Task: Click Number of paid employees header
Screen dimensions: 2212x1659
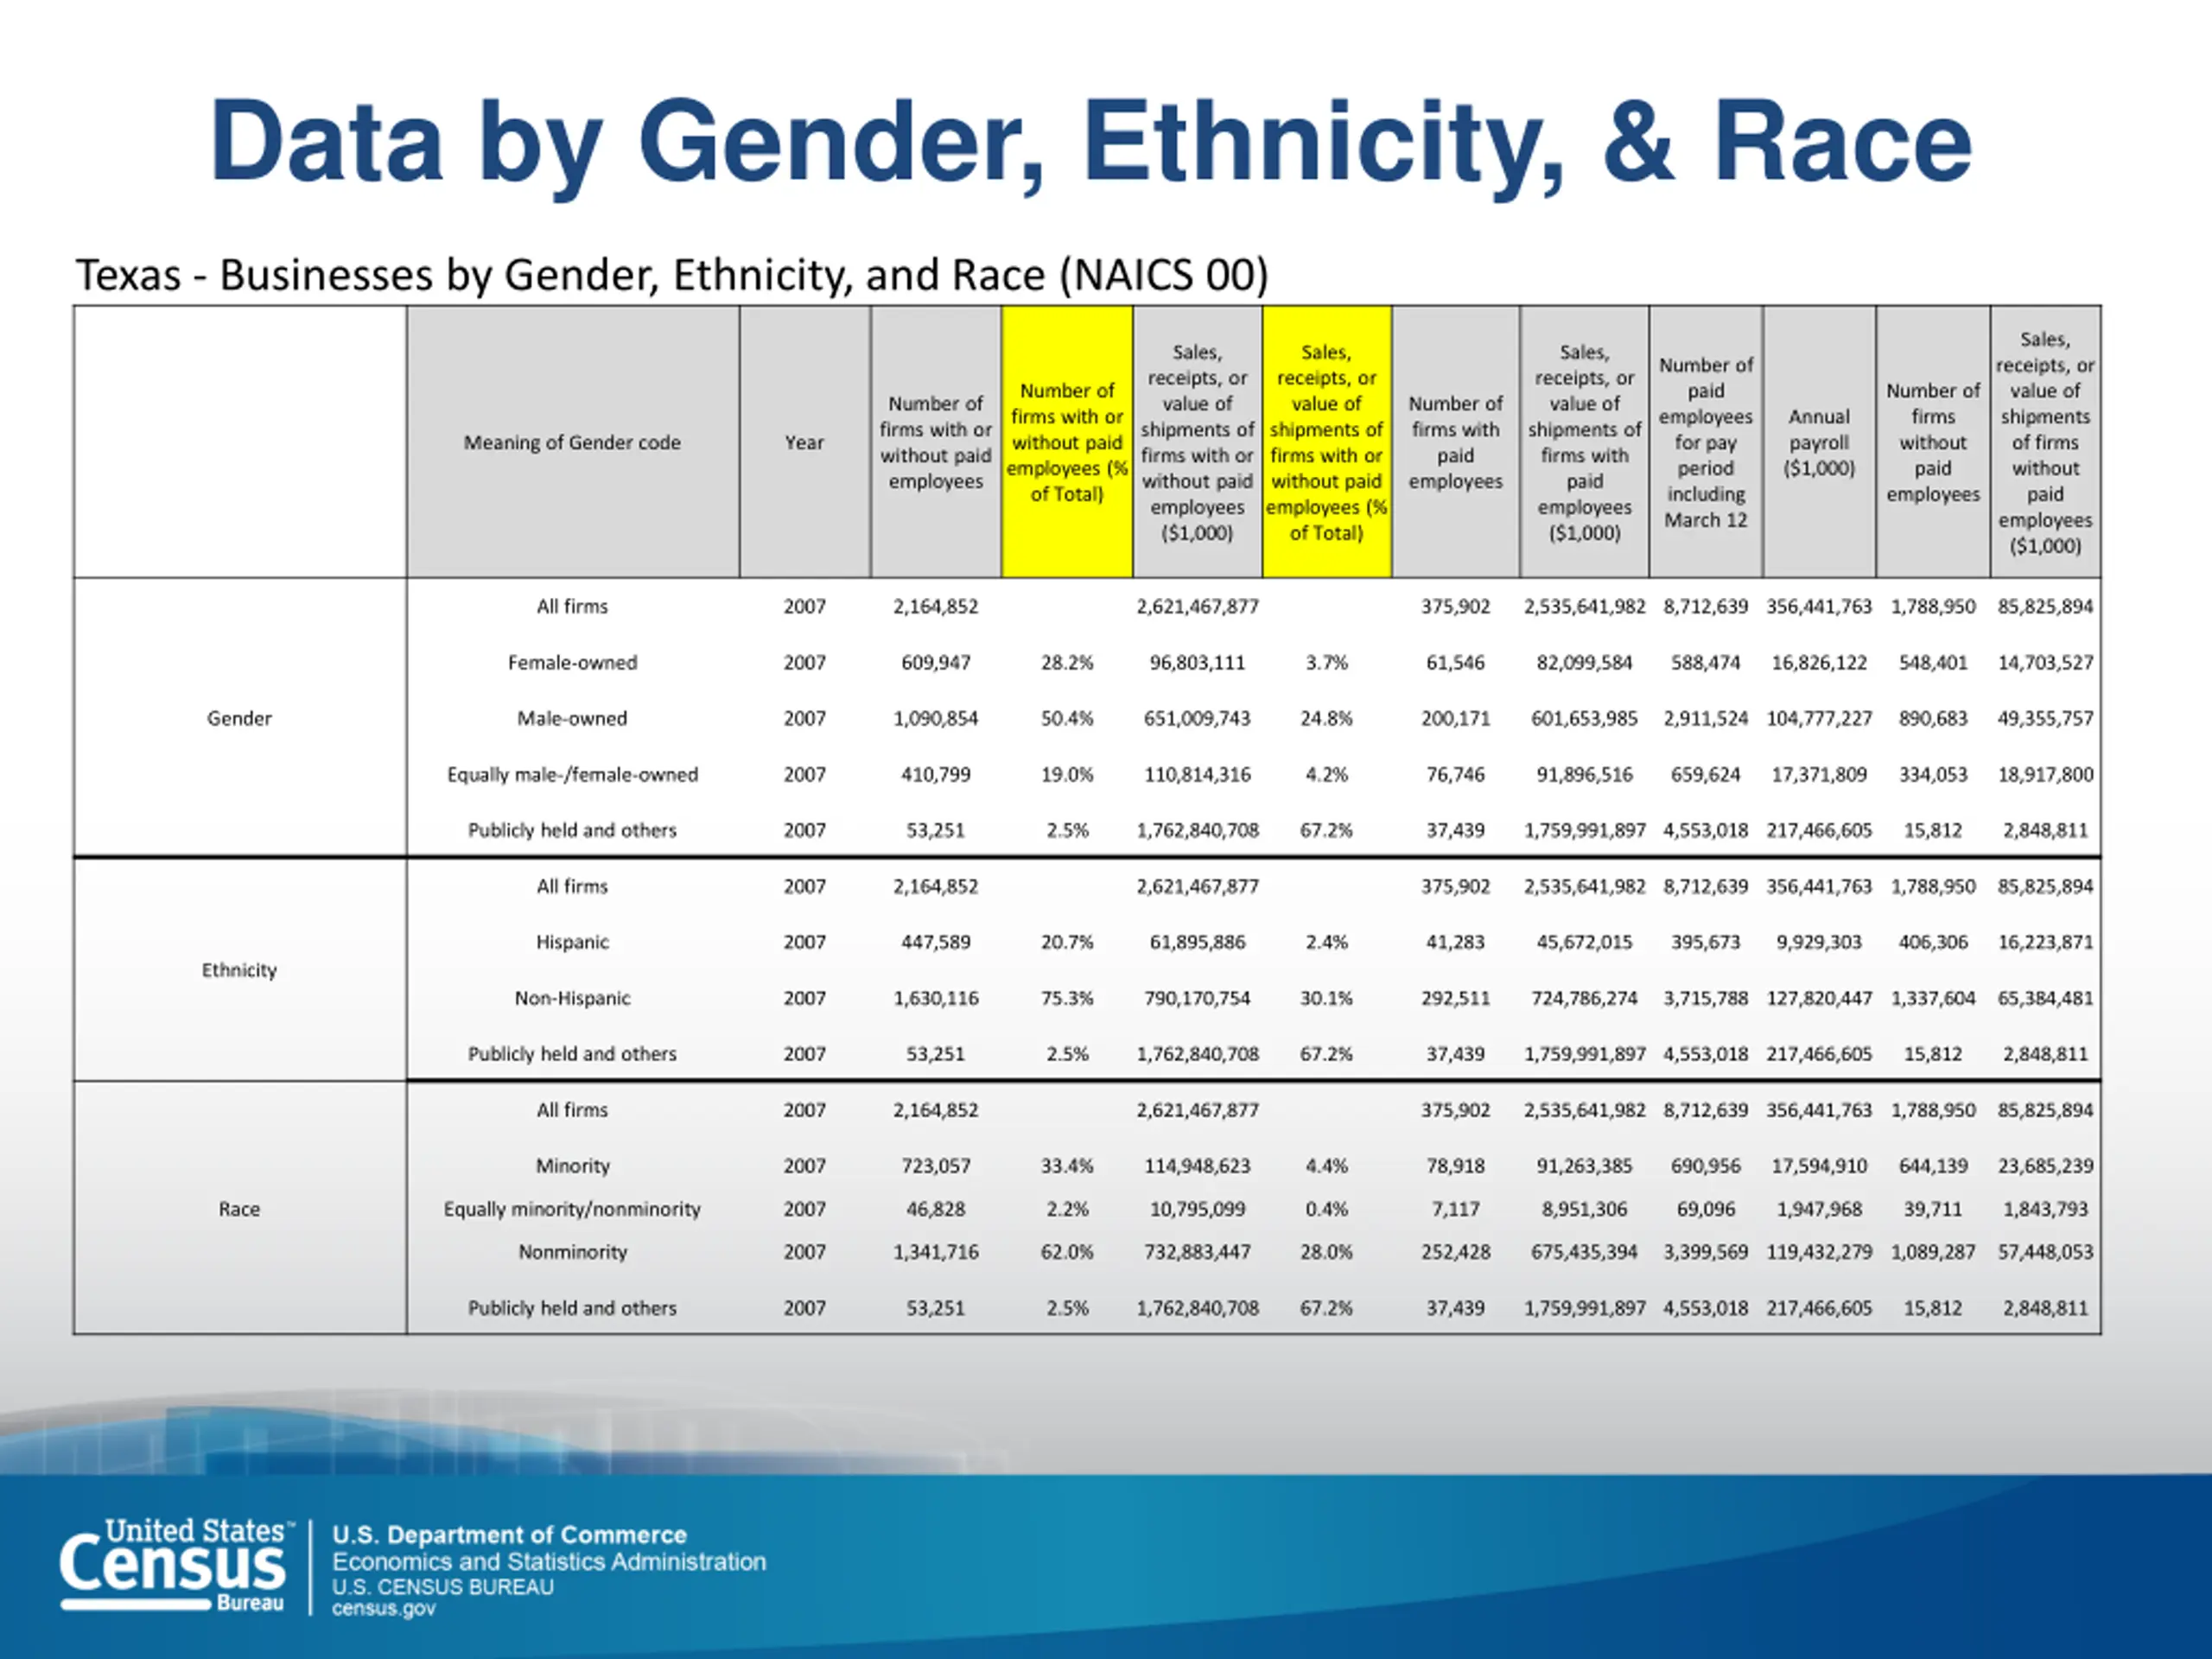Action: pyautogui.click(x=1706, y=442)
